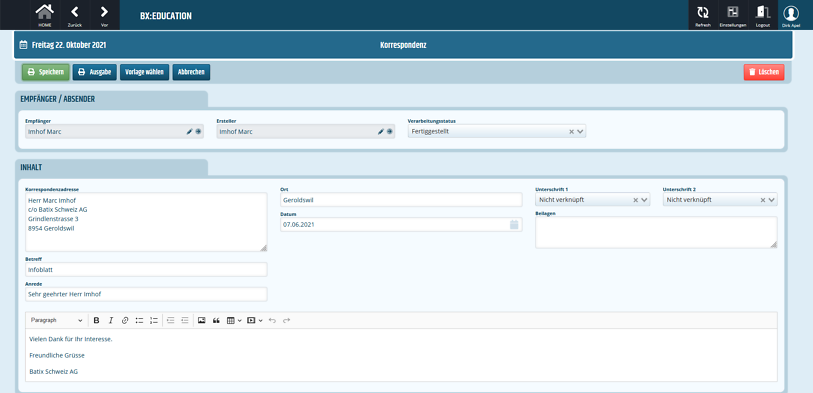Click the Speichern button

click(x=46, y=73)
